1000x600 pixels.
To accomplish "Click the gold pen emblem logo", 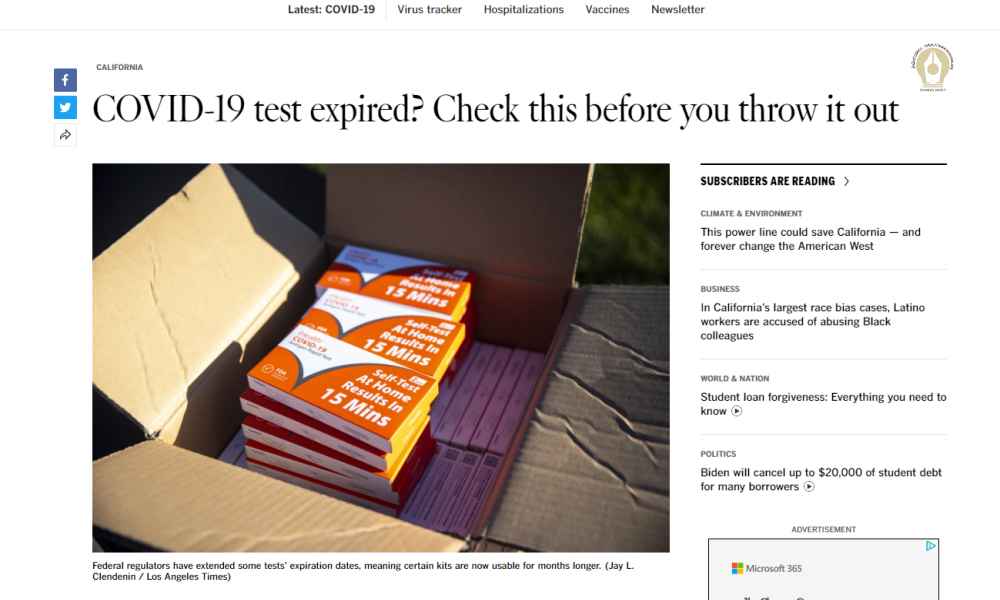I will [x=932, y=67].
